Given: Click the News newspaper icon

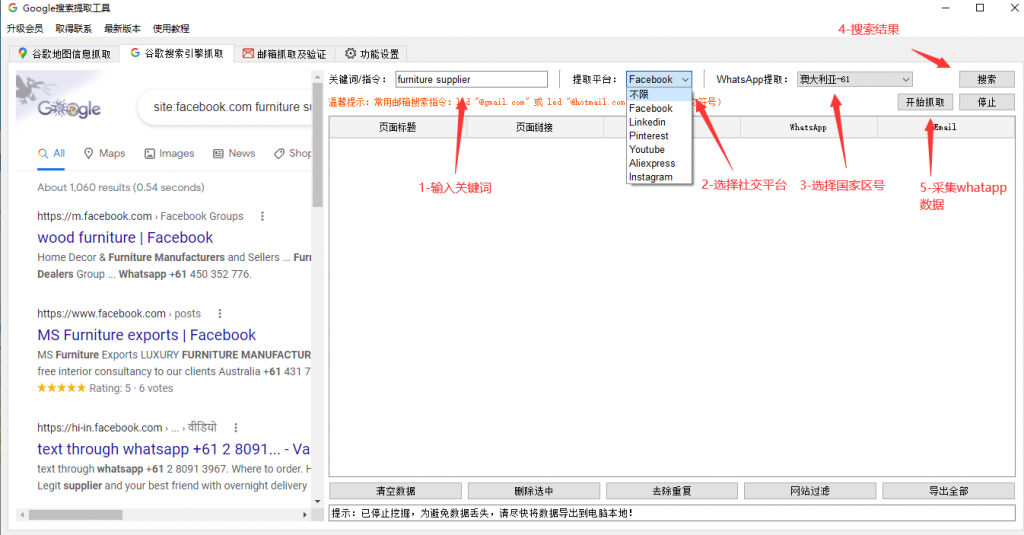Looking at the screenshot, I should click(x=218, y=154).
